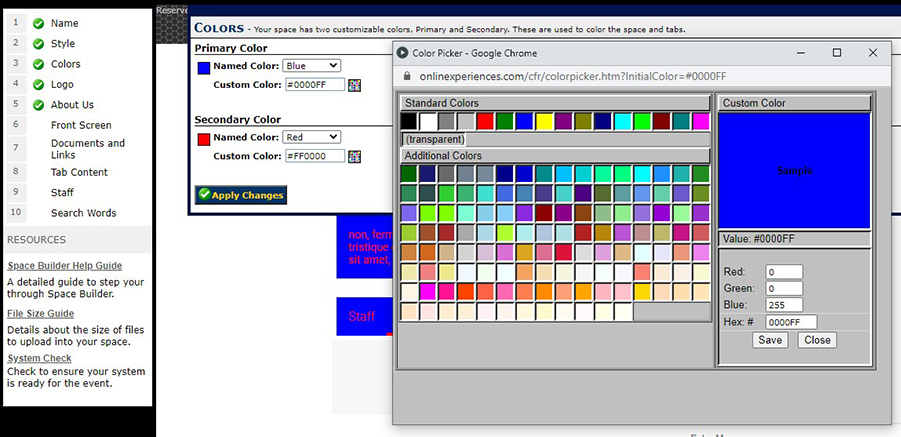Navigate to the Search Words step
The width and height of the screenshot is (901, 437).
83,213
